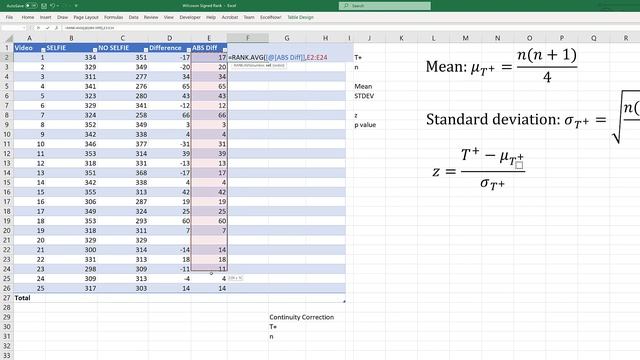Open the Acrobat tab
This screenshot has width=640, height=360.
tap(230, 17)
